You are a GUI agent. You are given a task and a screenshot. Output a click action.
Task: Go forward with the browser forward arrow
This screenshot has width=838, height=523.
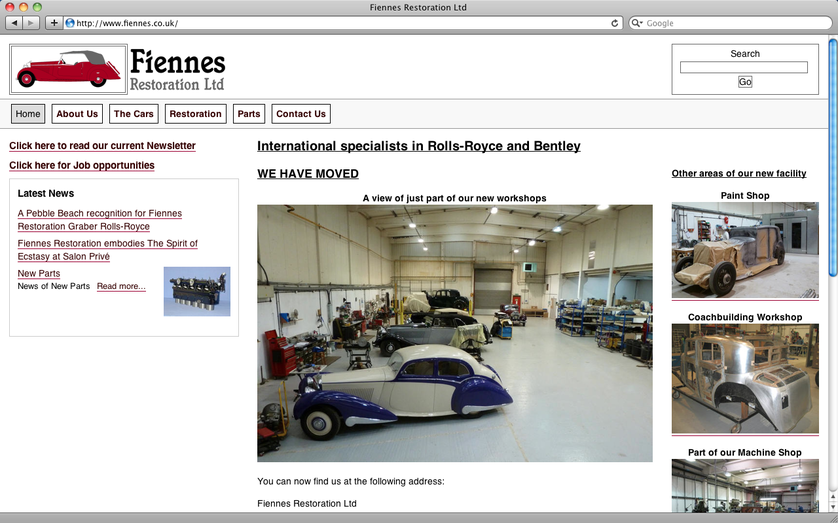tap(31, 23)
